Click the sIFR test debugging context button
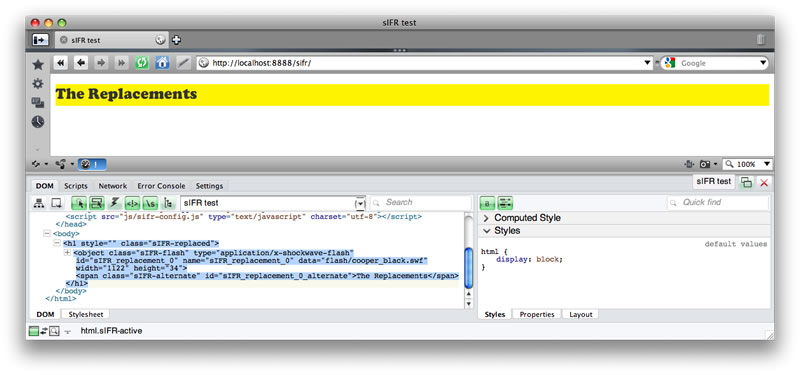Image resolution: width=800 pixels, height=375 pixels. click(714, 181)
